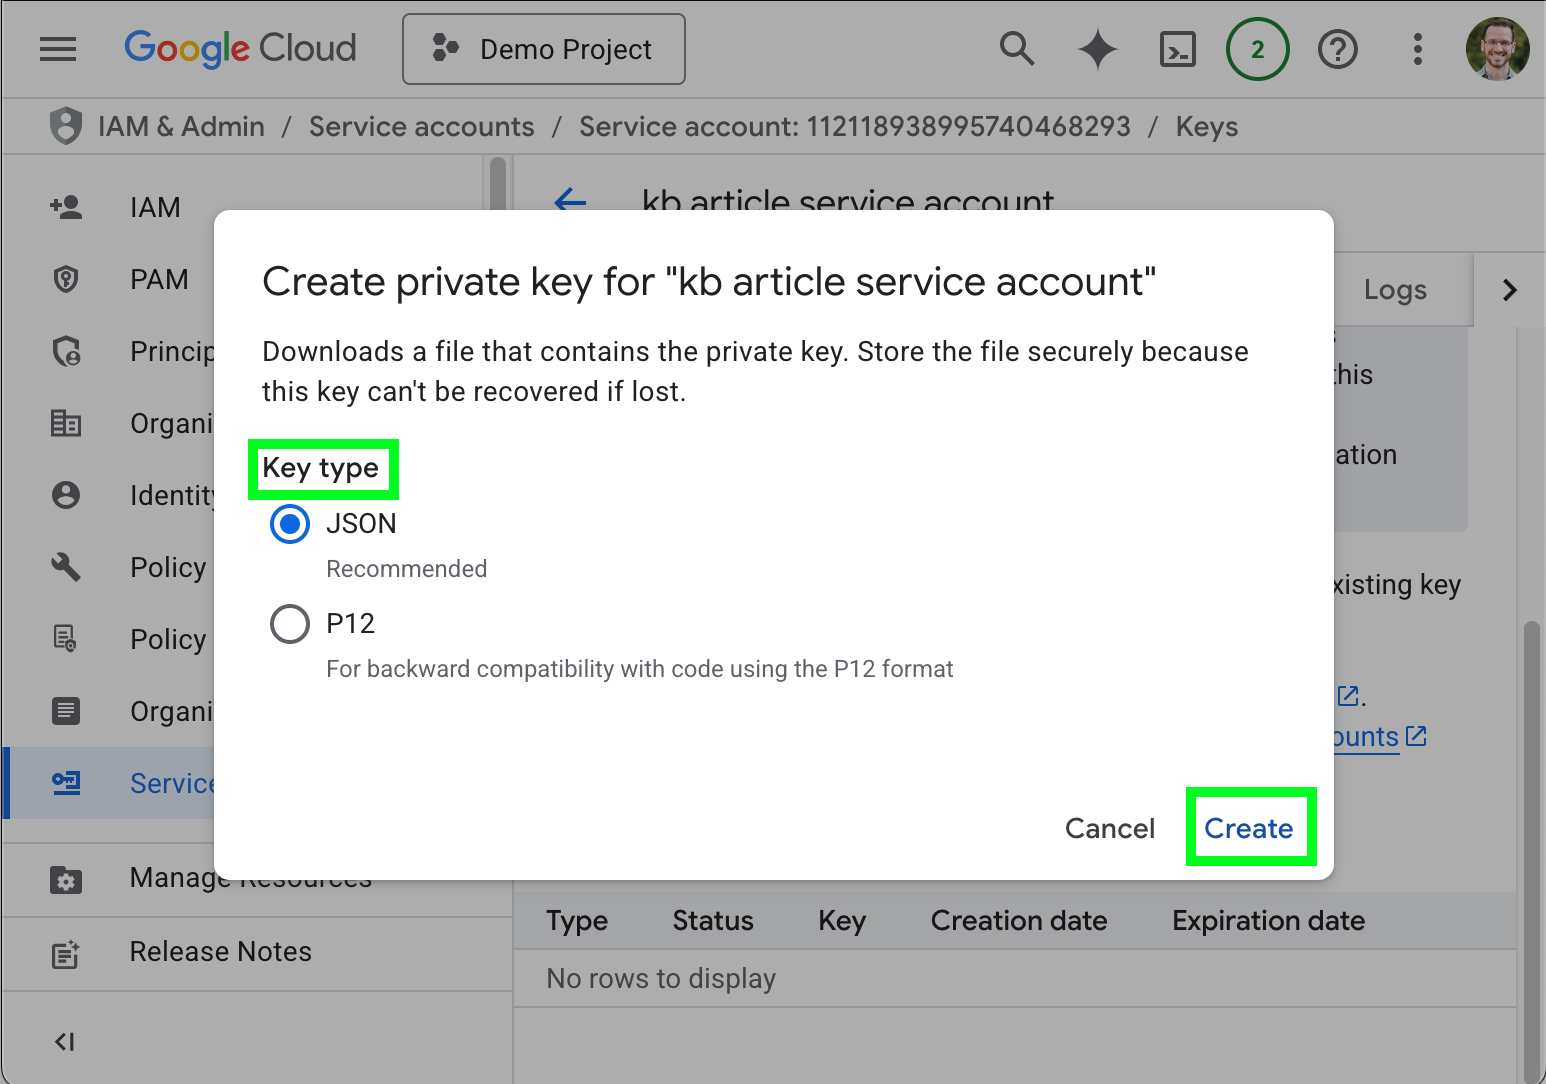Switch to the Logs tab

pos(1395,290)
